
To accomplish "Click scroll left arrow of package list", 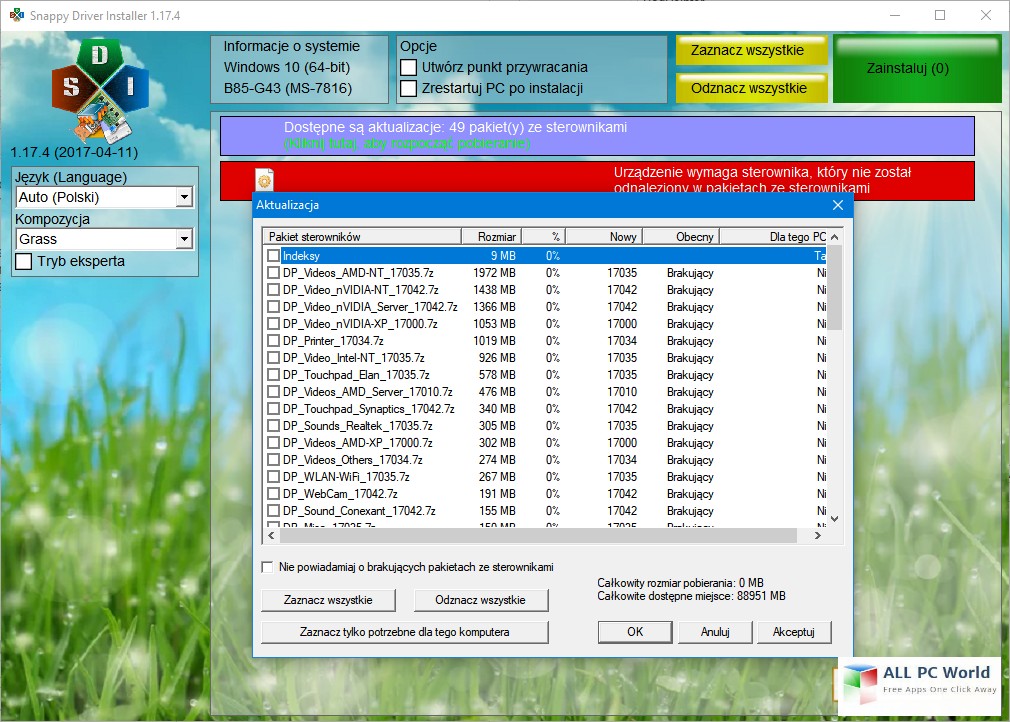I will 271,535.
